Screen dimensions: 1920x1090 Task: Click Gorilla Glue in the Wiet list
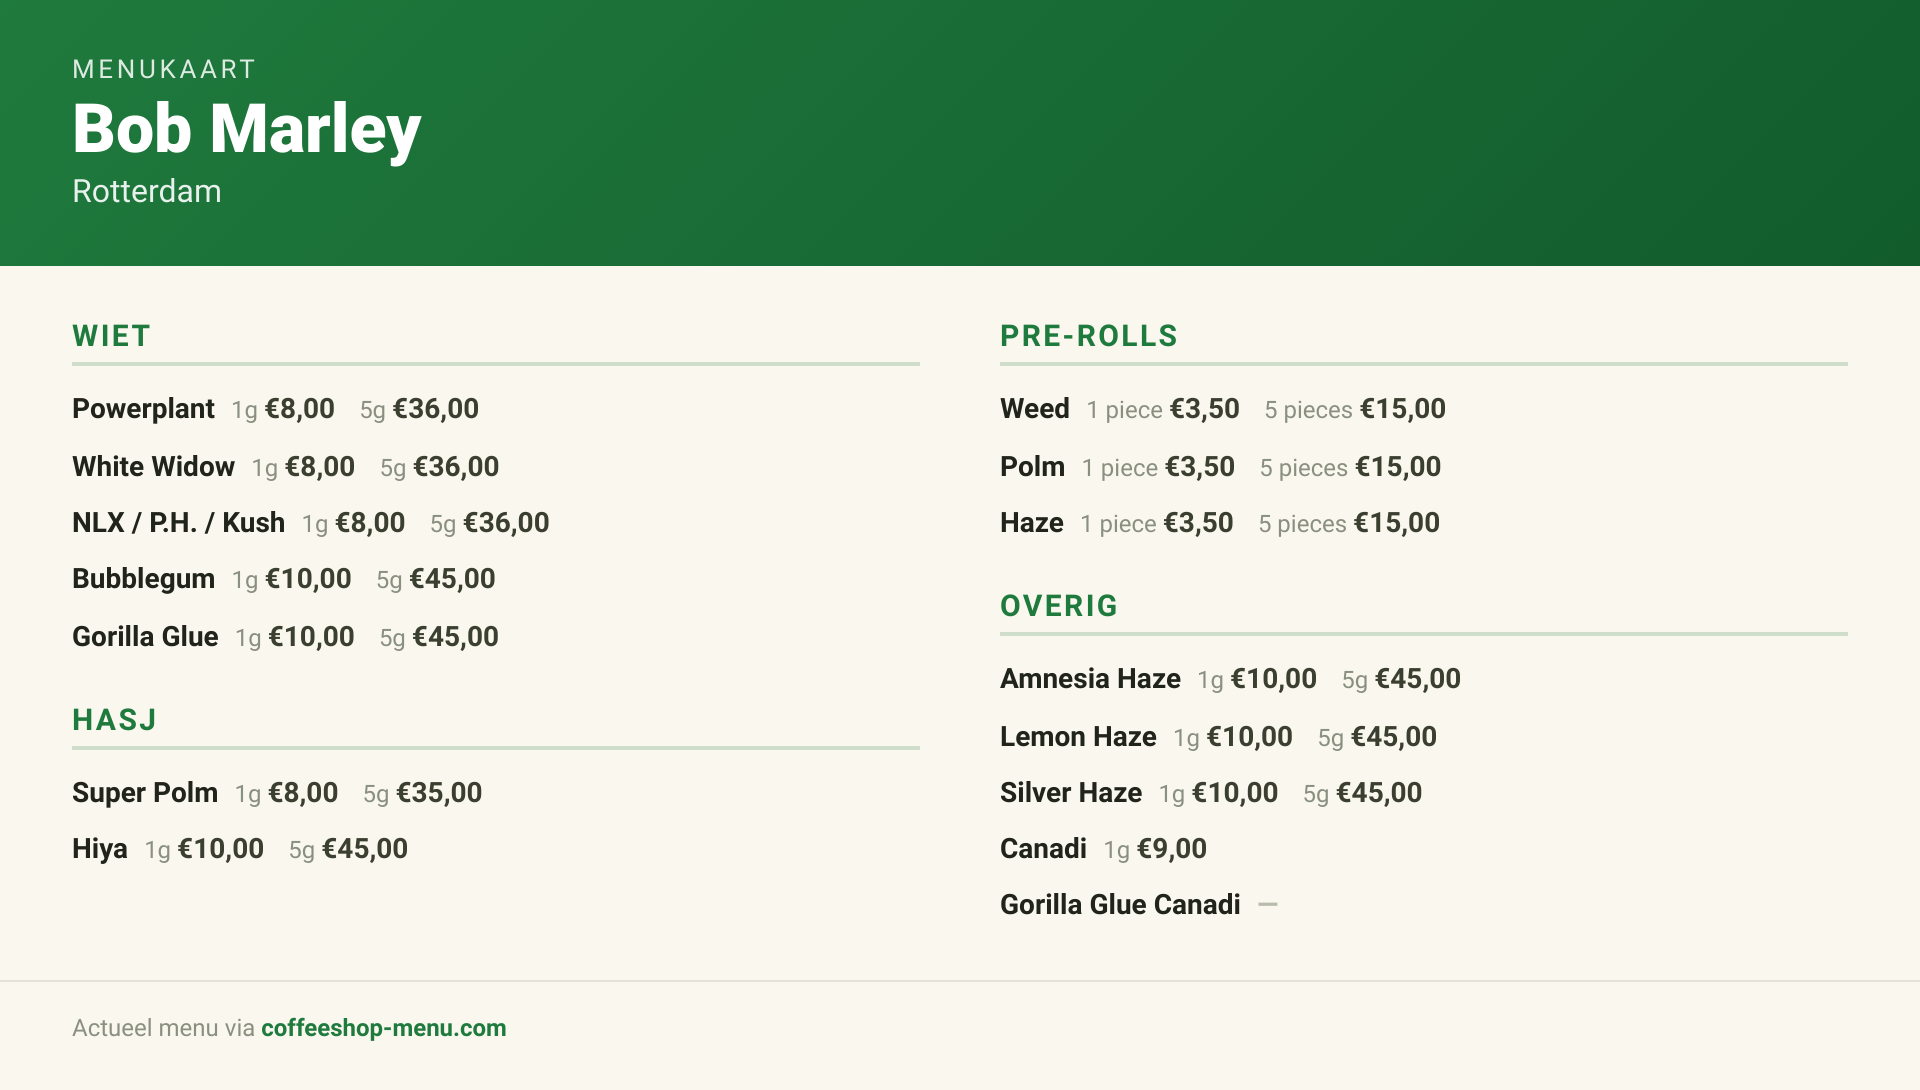[x=145, y=637]
